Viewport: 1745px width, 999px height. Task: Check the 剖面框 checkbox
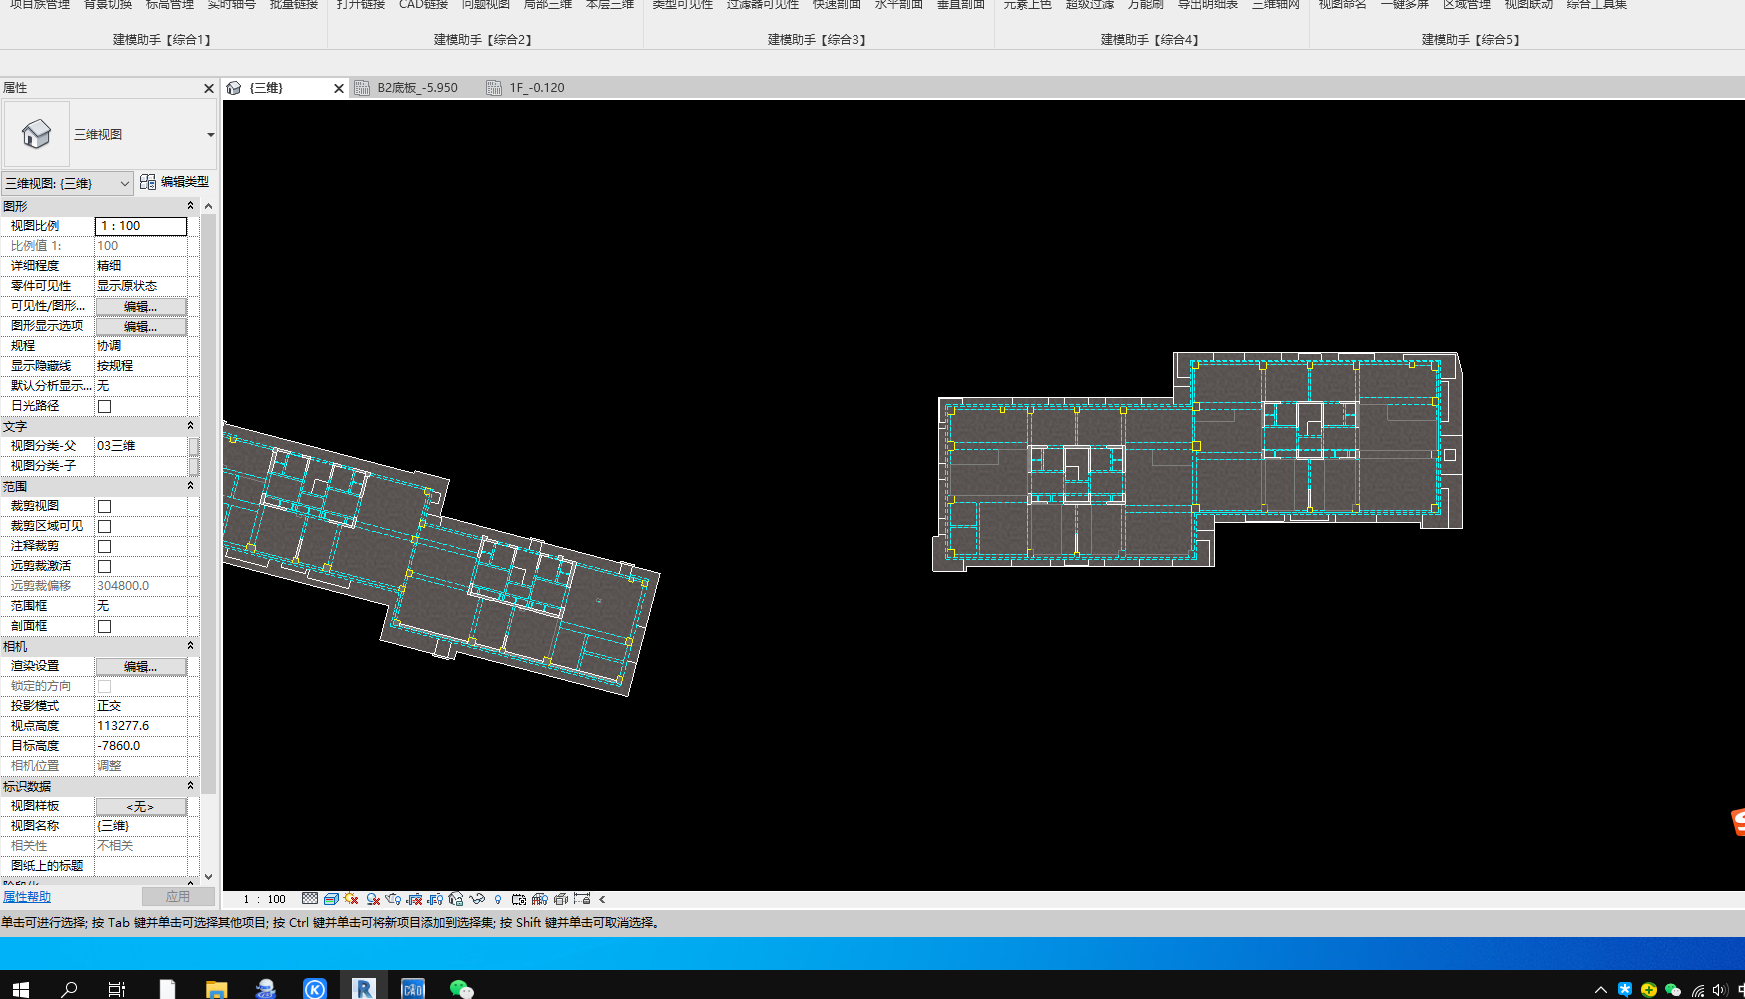[x=105, y=626]
